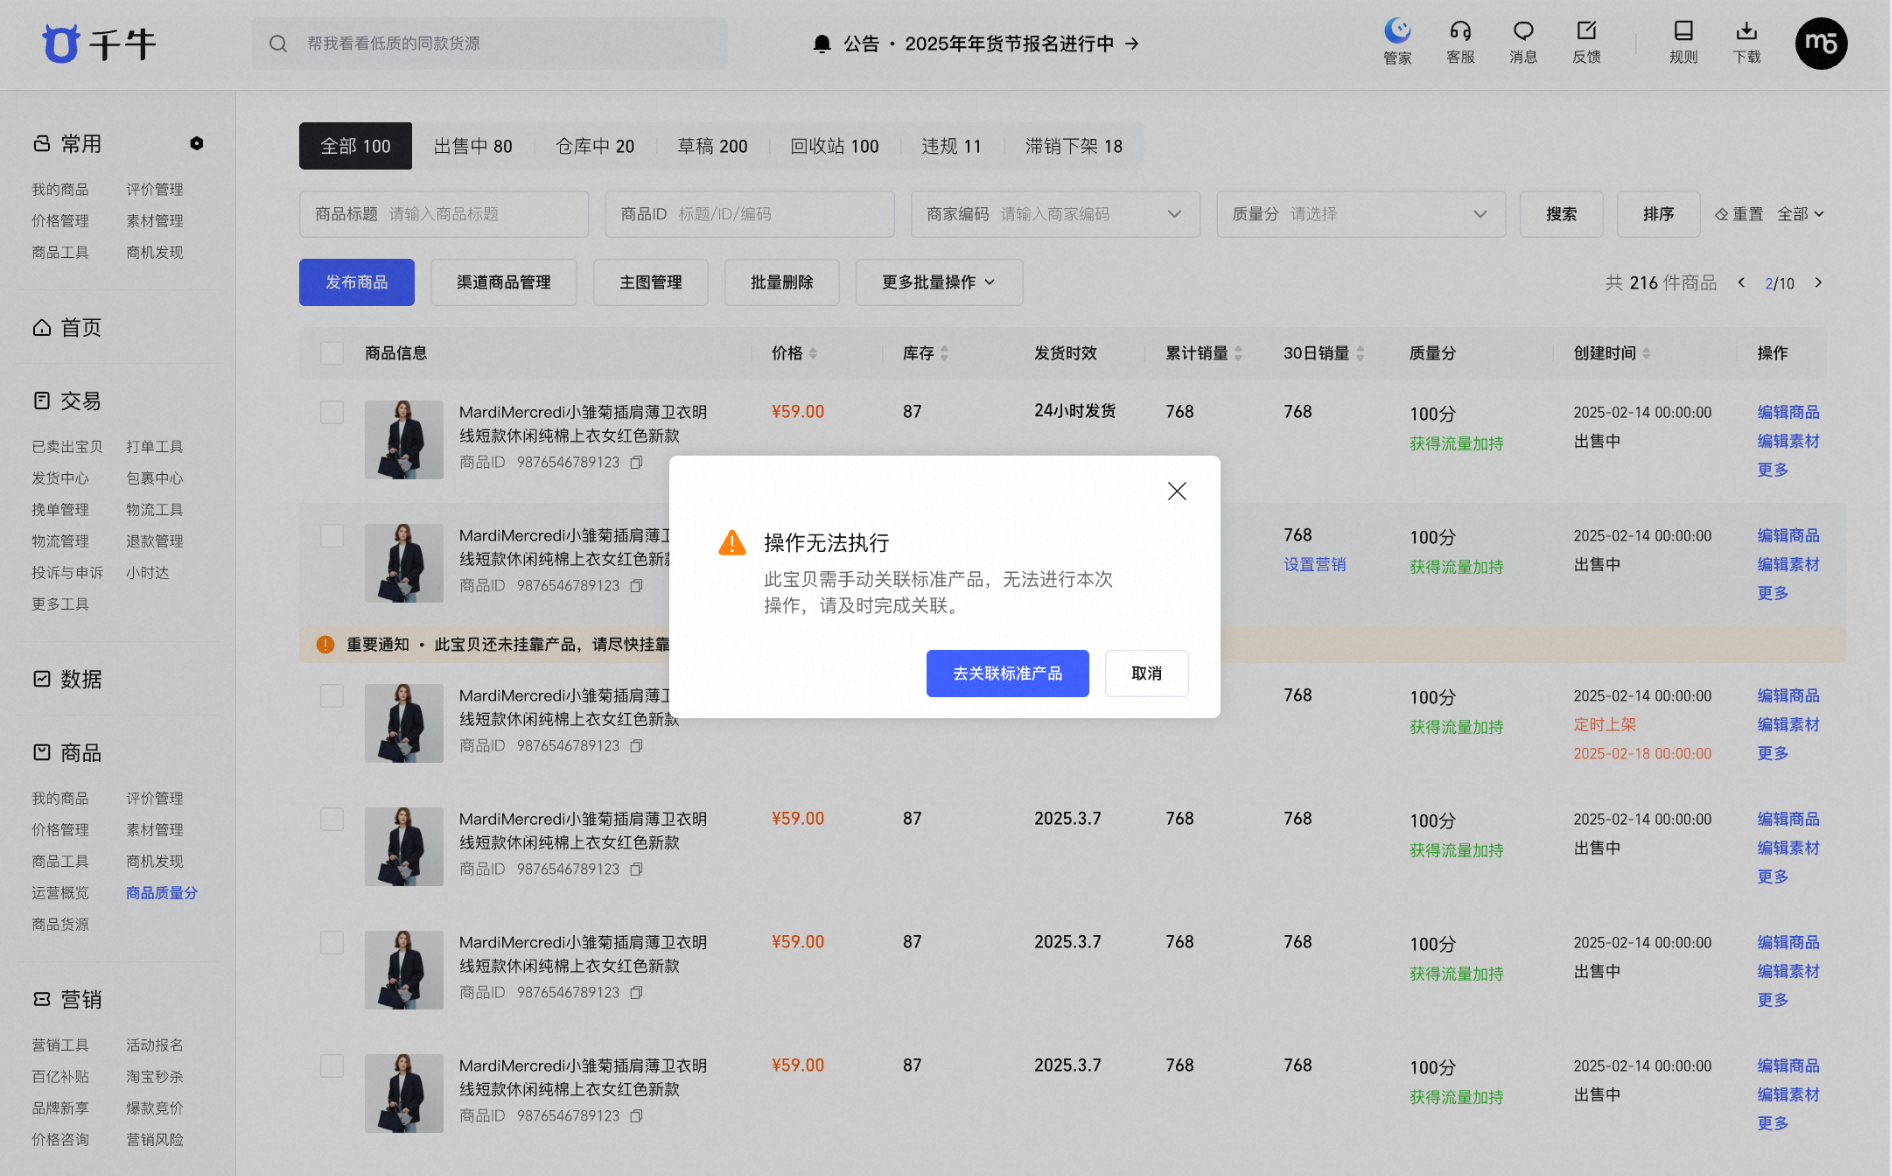Click 排序 button

coord(1658,214)
